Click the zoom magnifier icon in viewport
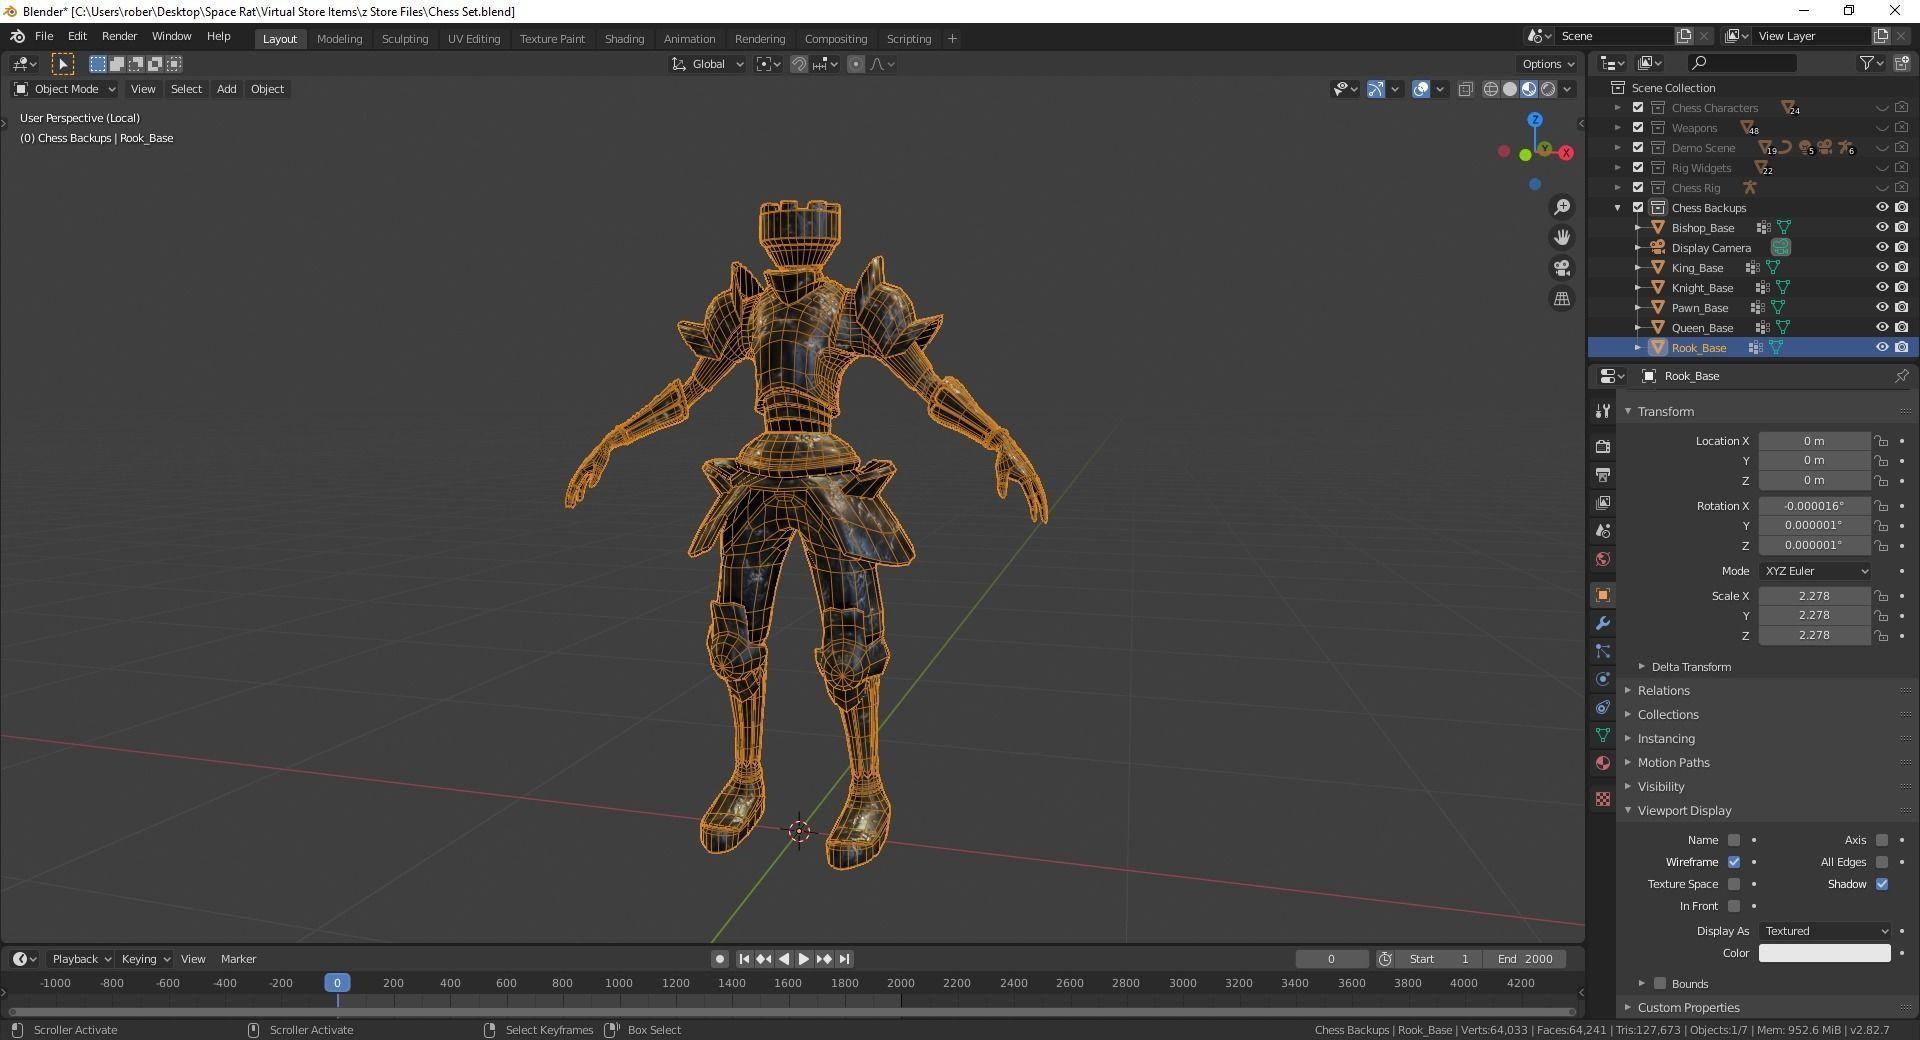This screenshot has height=1040, width=1920. pyautogui.click(x=1561, y=207)
